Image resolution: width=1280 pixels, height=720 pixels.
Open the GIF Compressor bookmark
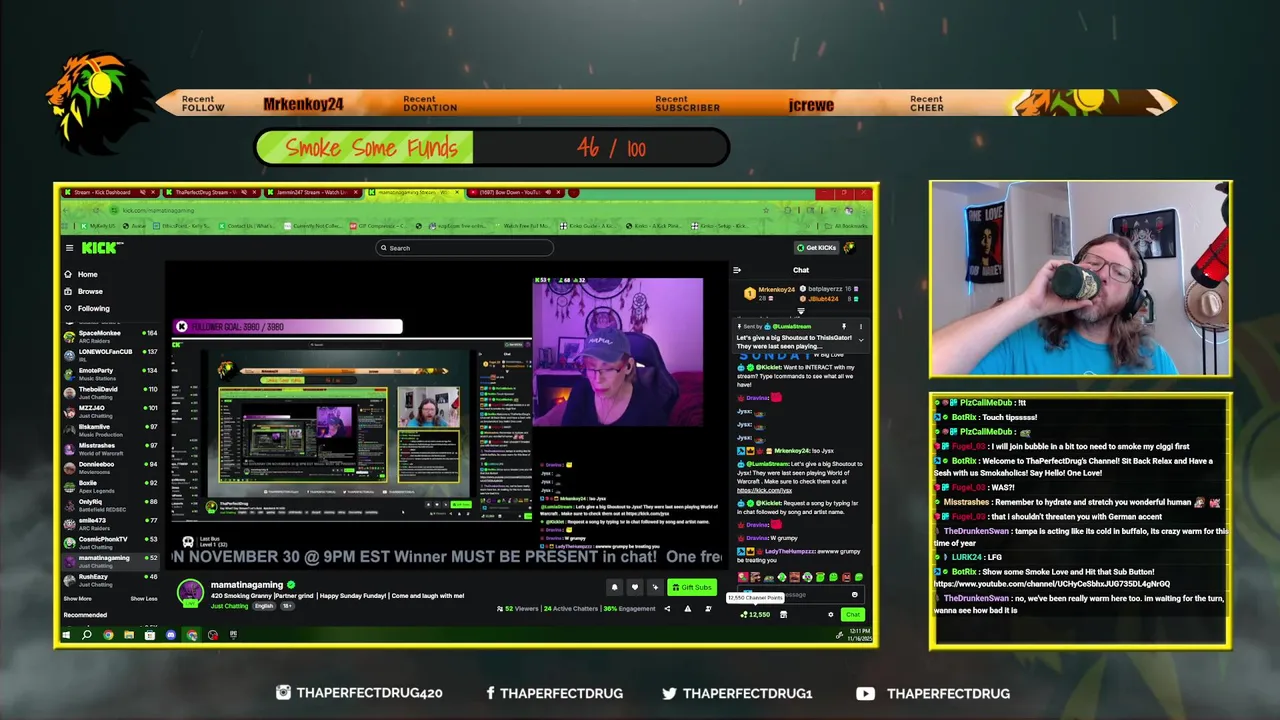coord(378,226)
